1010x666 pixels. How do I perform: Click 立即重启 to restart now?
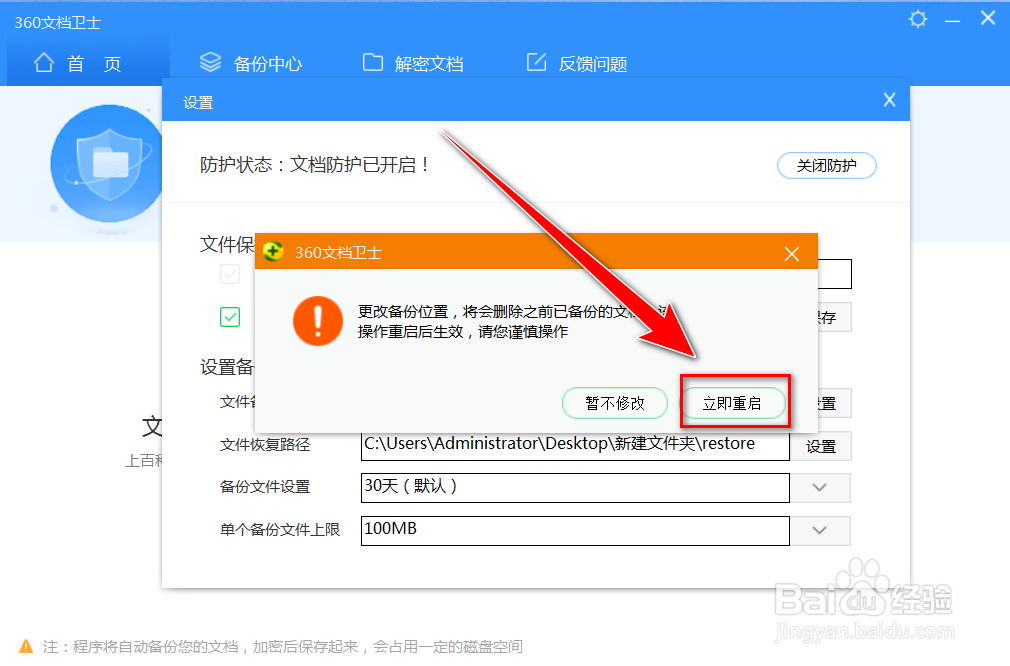click(733, 403)
